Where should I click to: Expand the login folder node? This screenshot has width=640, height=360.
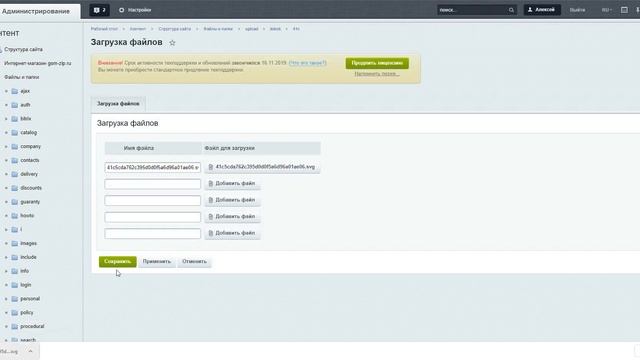tap(6, 285)
